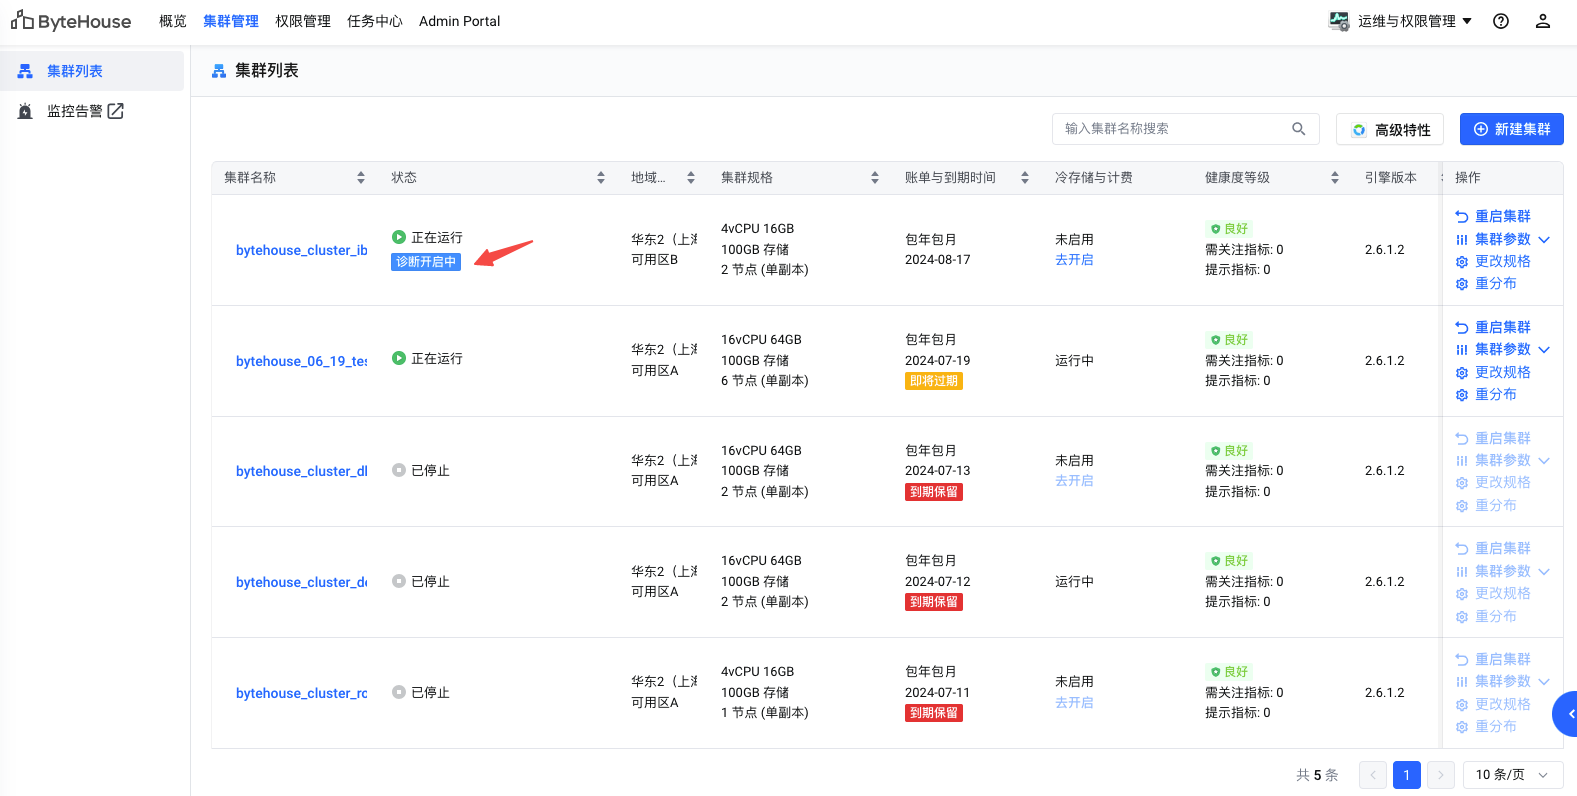
Task: Click stopped status icon for bytehouse_cluster_dl
Action: click(399, 470)
